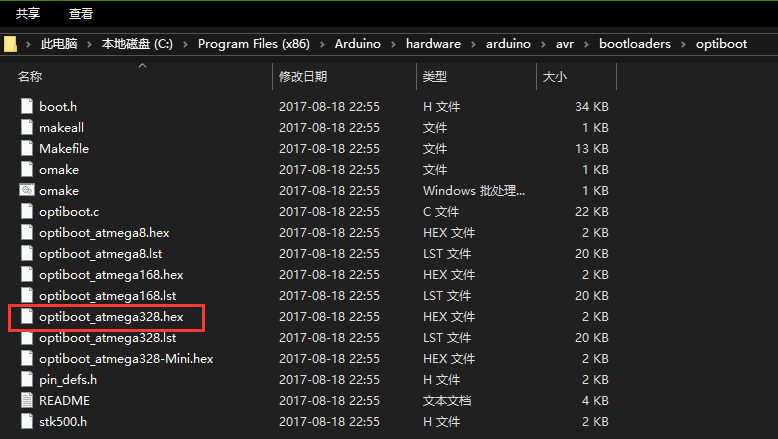This screenshot has height=439, width=778.
Task: Click optiboot_atmega8.hex file icon
Action: coord(27,232)
